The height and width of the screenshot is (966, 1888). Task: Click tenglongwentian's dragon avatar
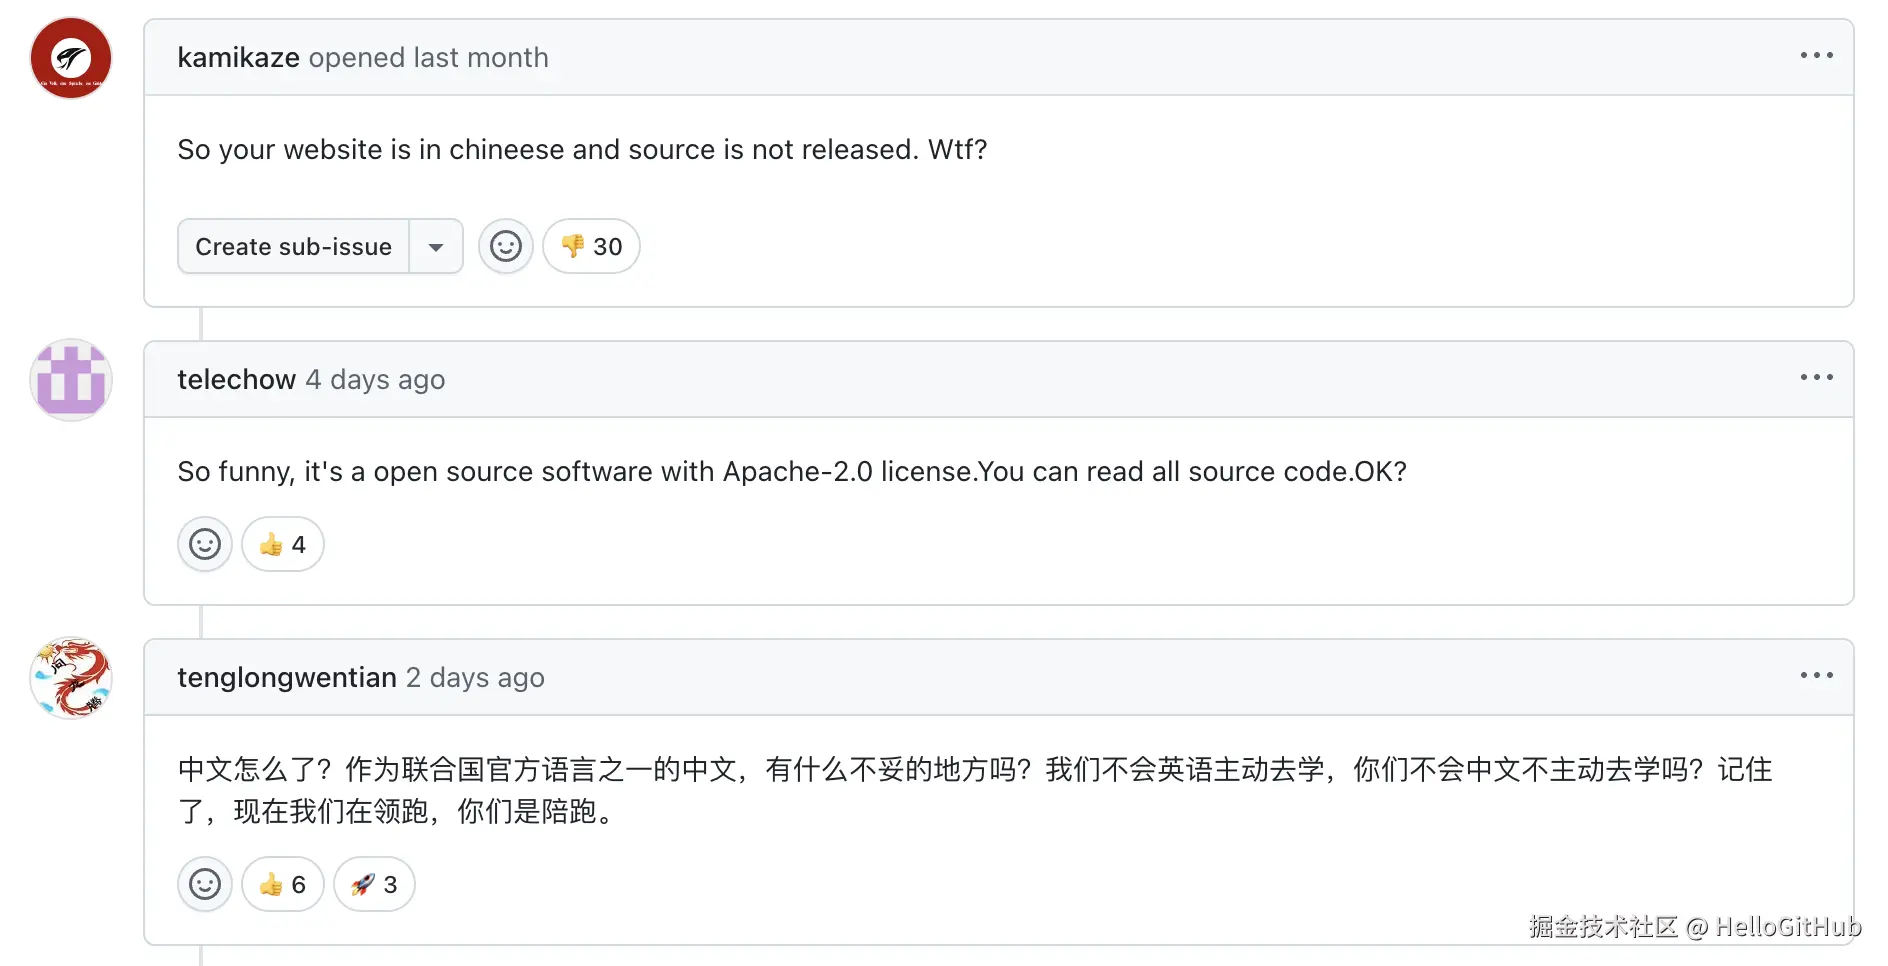coord(71,678)
